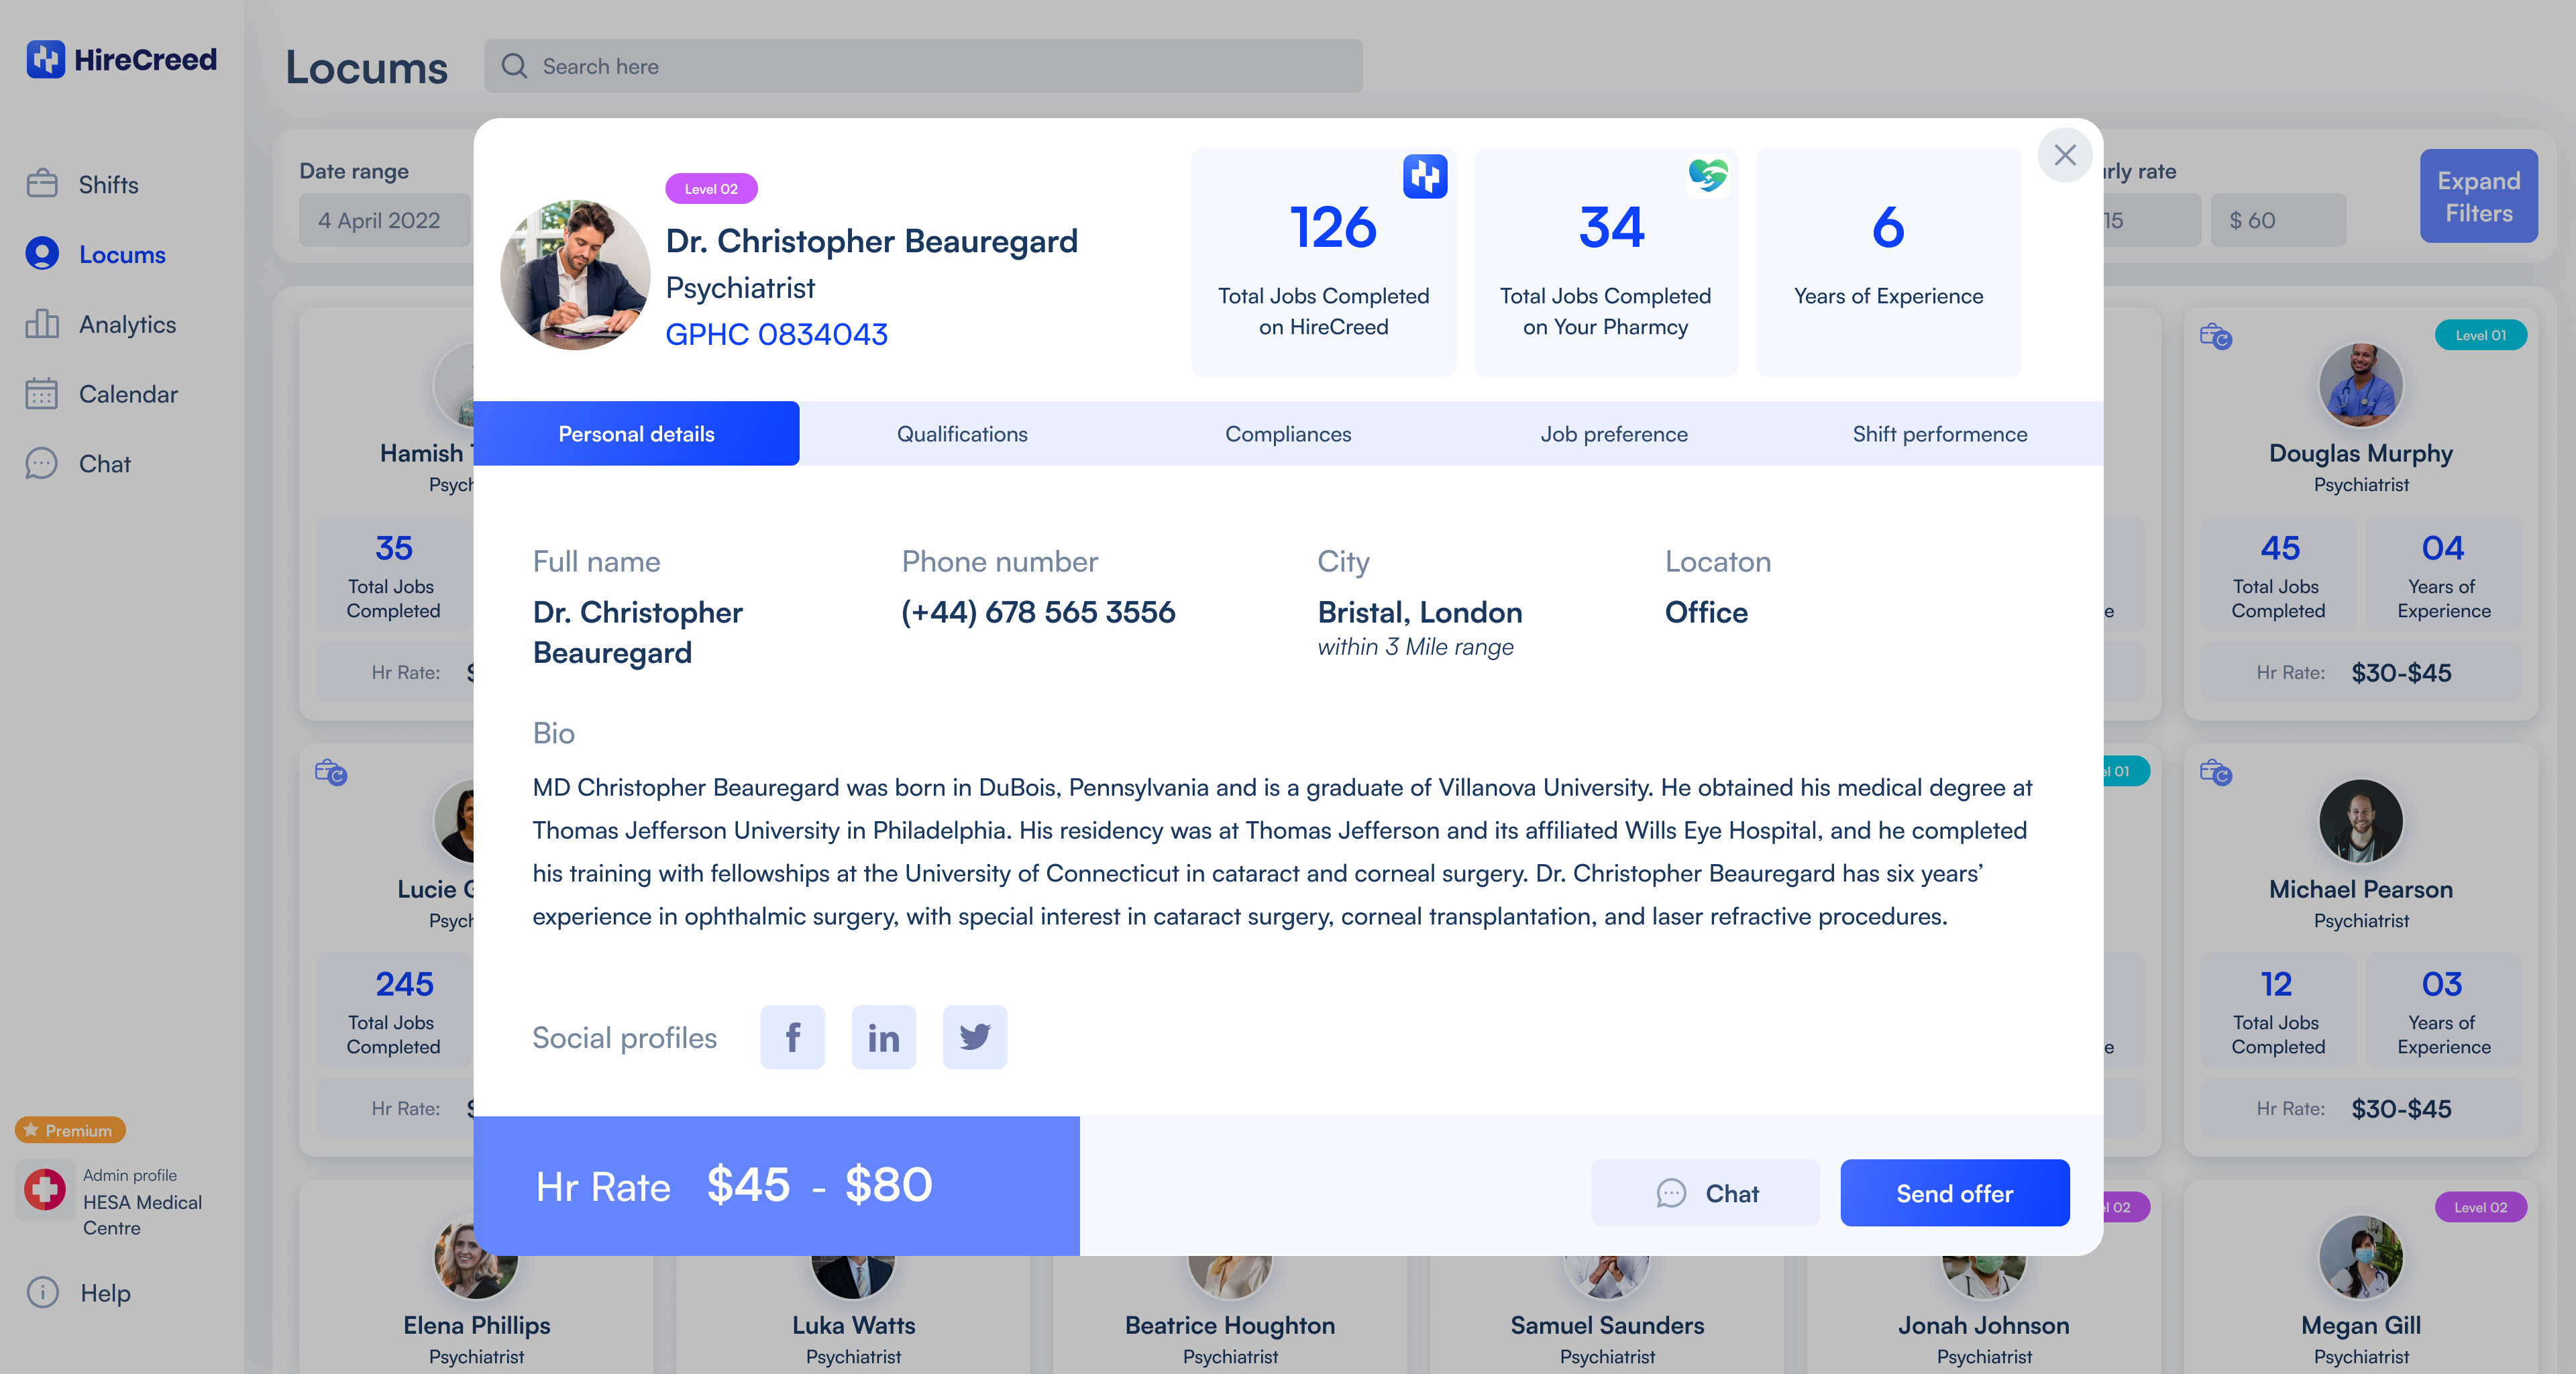Click the Beatrice Houghton name
The image size is (2576, 1374).
point(1230,1325)
